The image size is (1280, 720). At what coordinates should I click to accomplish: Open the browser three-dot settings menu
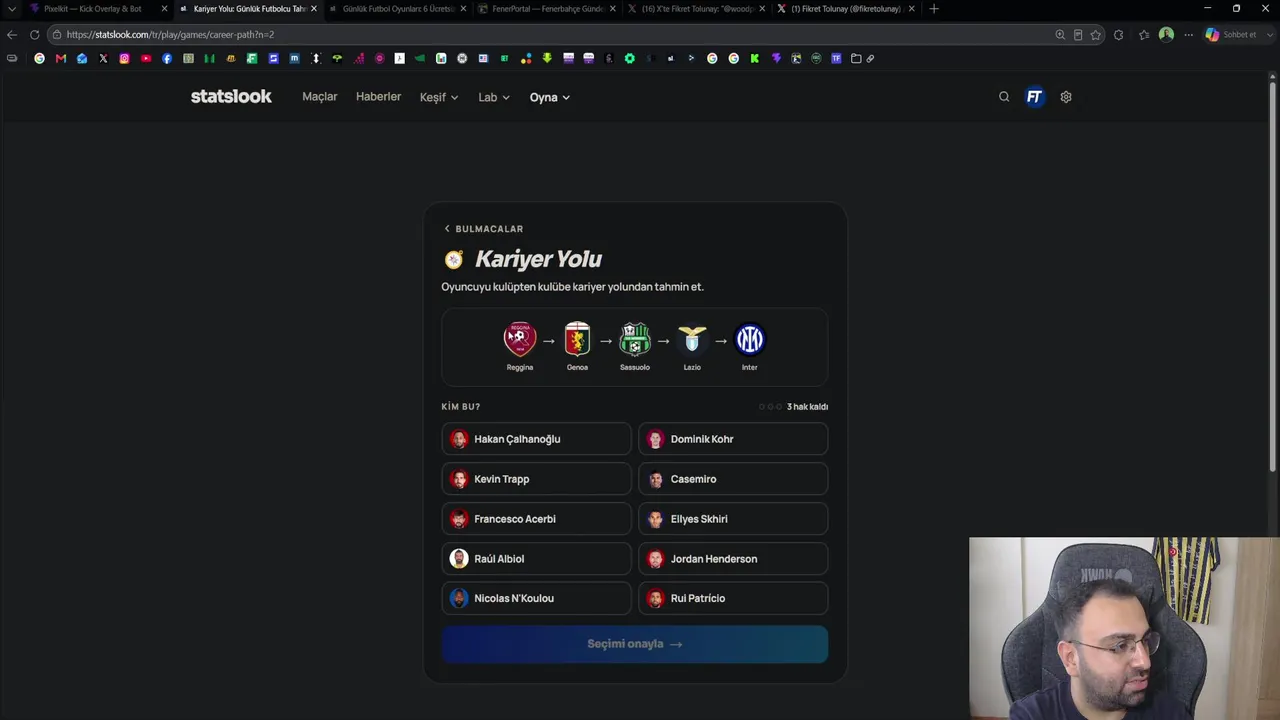pyautogui.click(x=1189, y=34)
